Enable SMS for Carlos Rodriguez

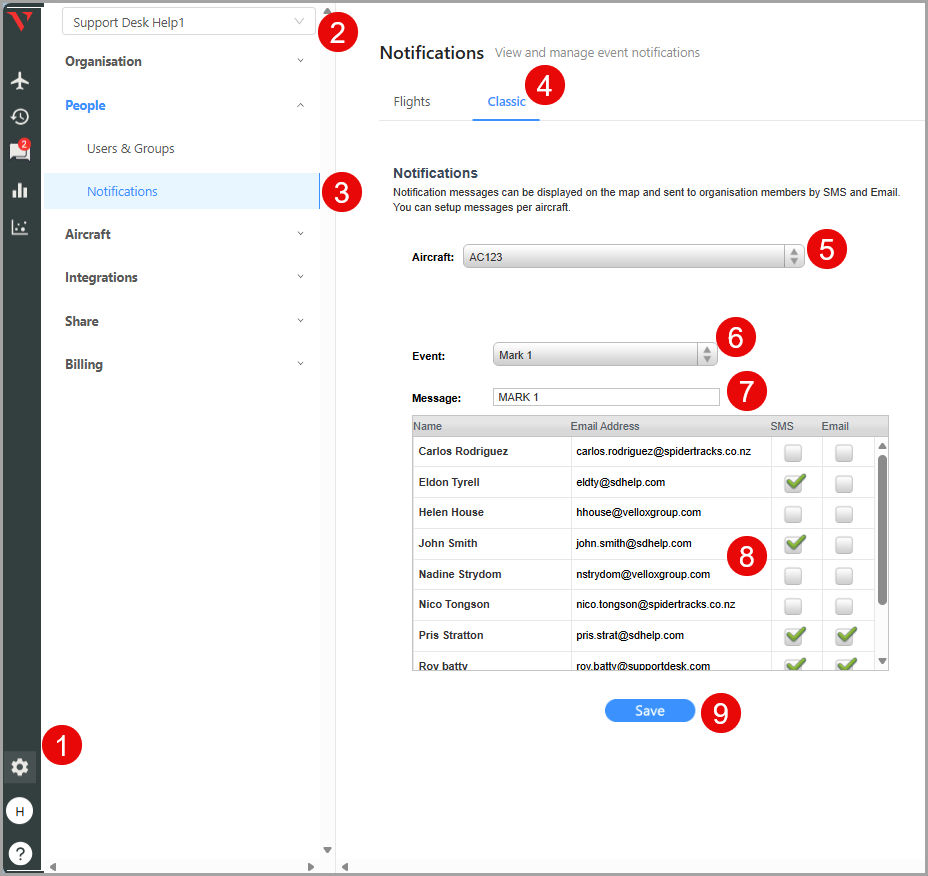(x=793, y=453)
